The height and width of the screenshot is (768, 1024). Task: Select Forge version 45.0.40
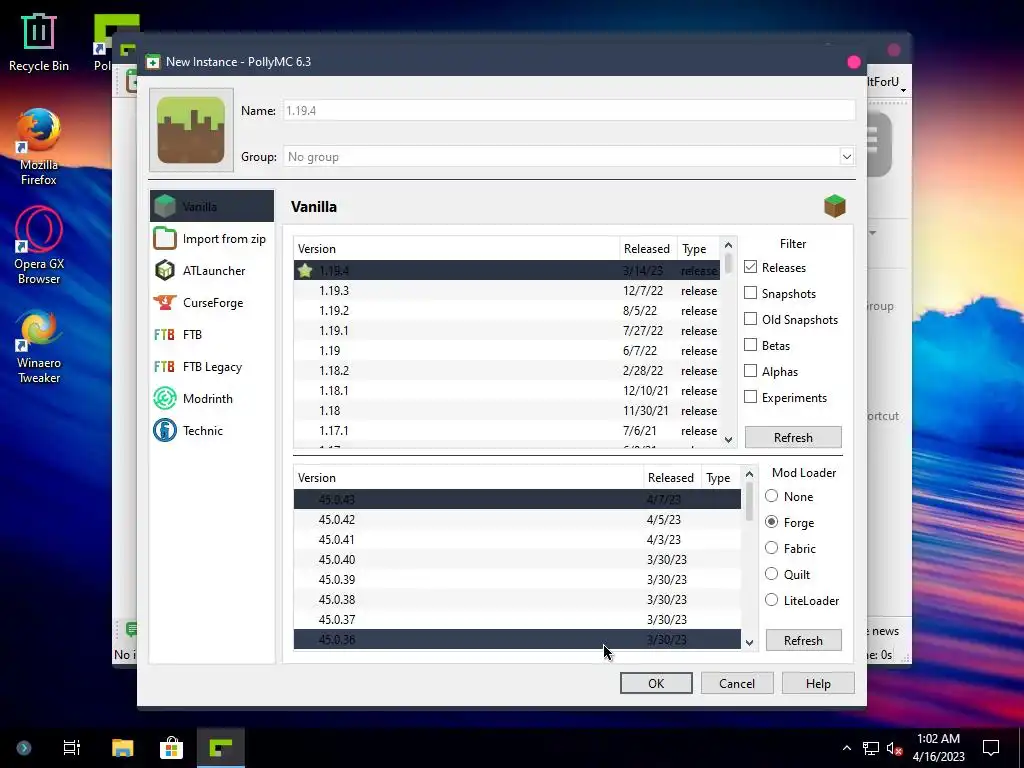[517, 560]
